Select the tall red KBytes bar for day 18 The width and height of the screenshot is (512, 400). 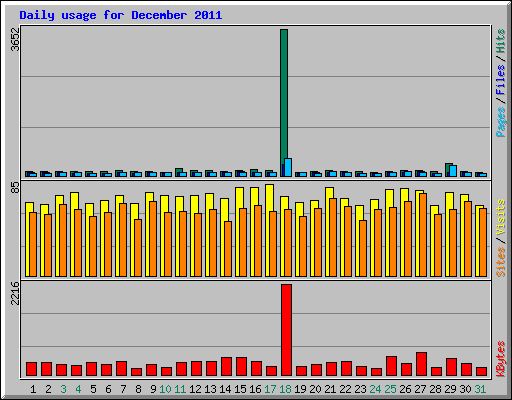[286, 330]
